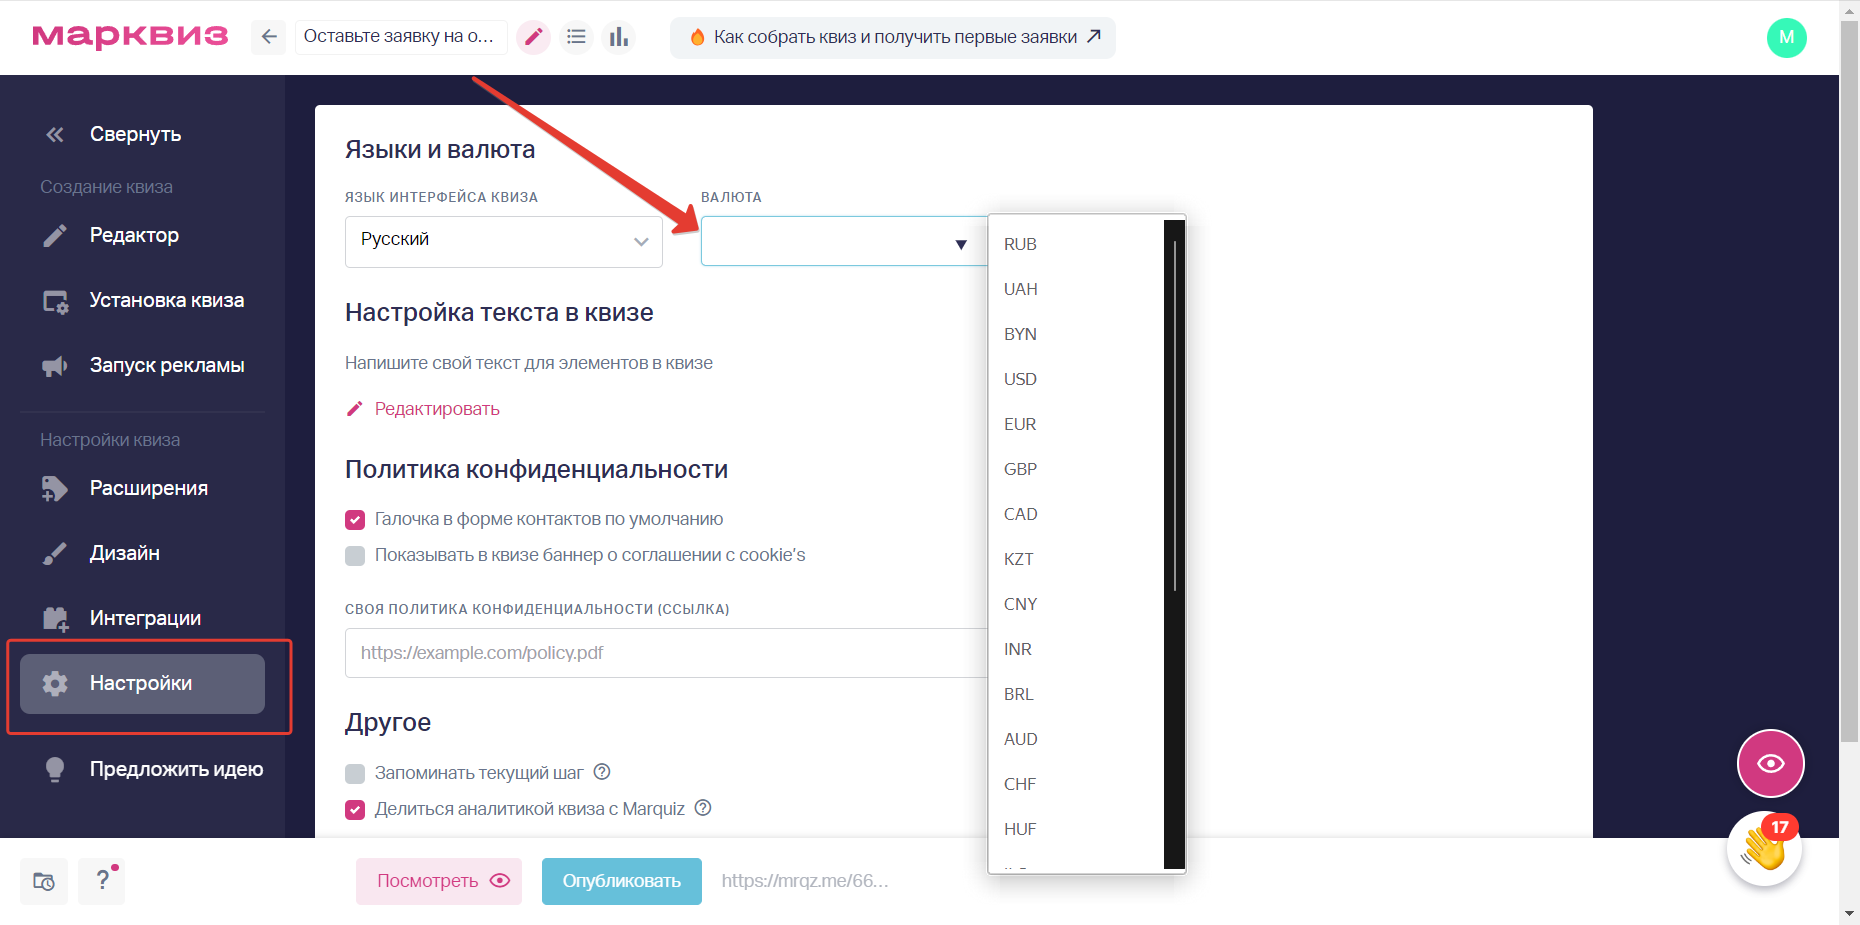Click the Редактировать link

437,409
